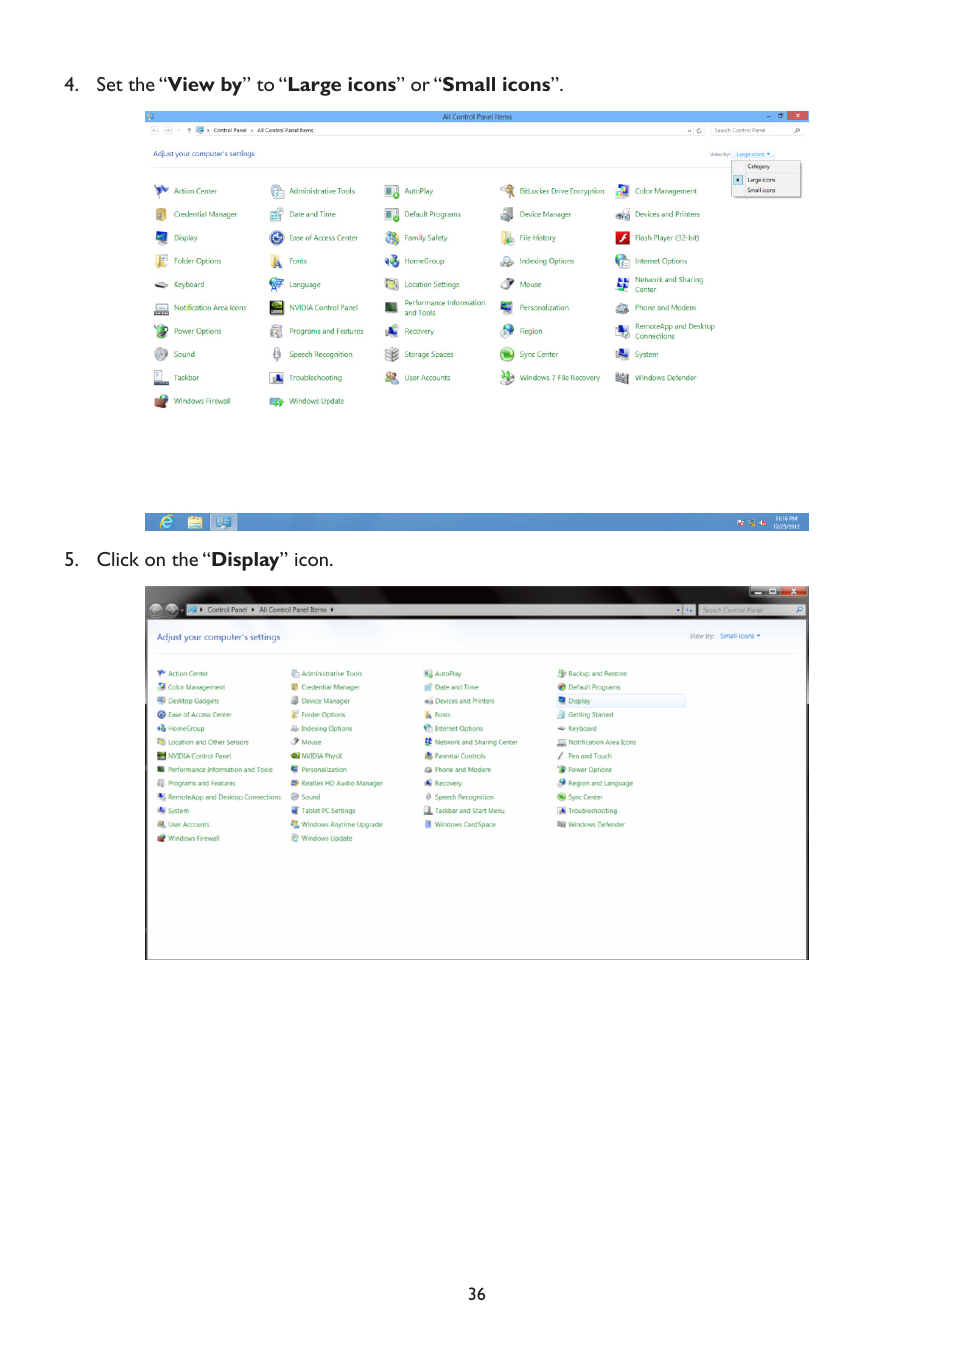Viewport: 954px width, 1354px height.
Task: Open Parental Controls
Action: pos(455,756)
